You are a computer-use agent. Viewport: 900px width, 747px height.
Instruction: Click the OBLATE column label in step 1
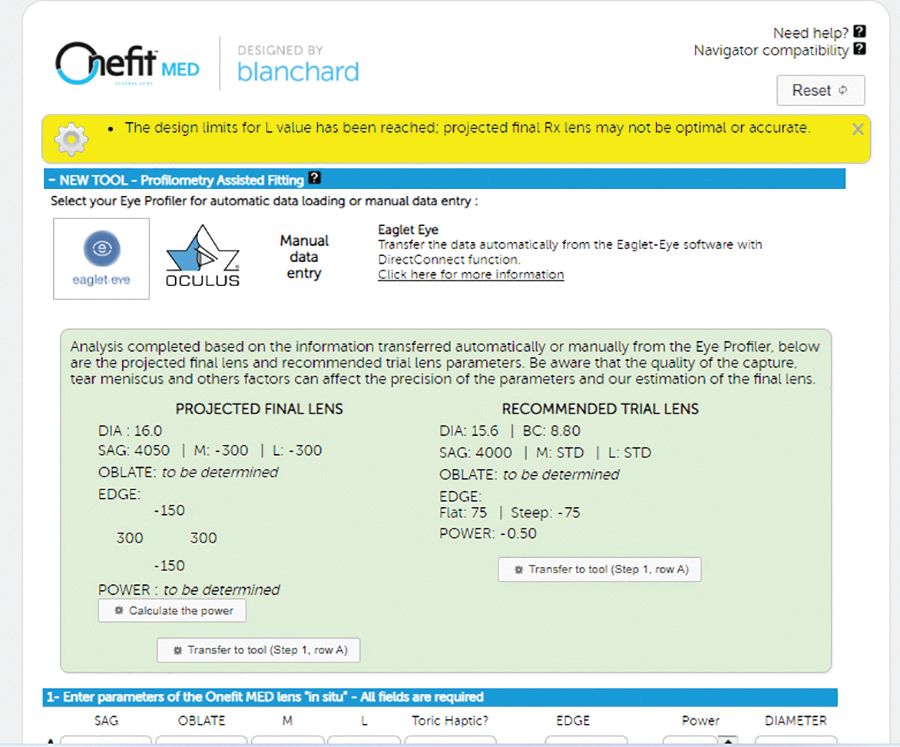201,721
